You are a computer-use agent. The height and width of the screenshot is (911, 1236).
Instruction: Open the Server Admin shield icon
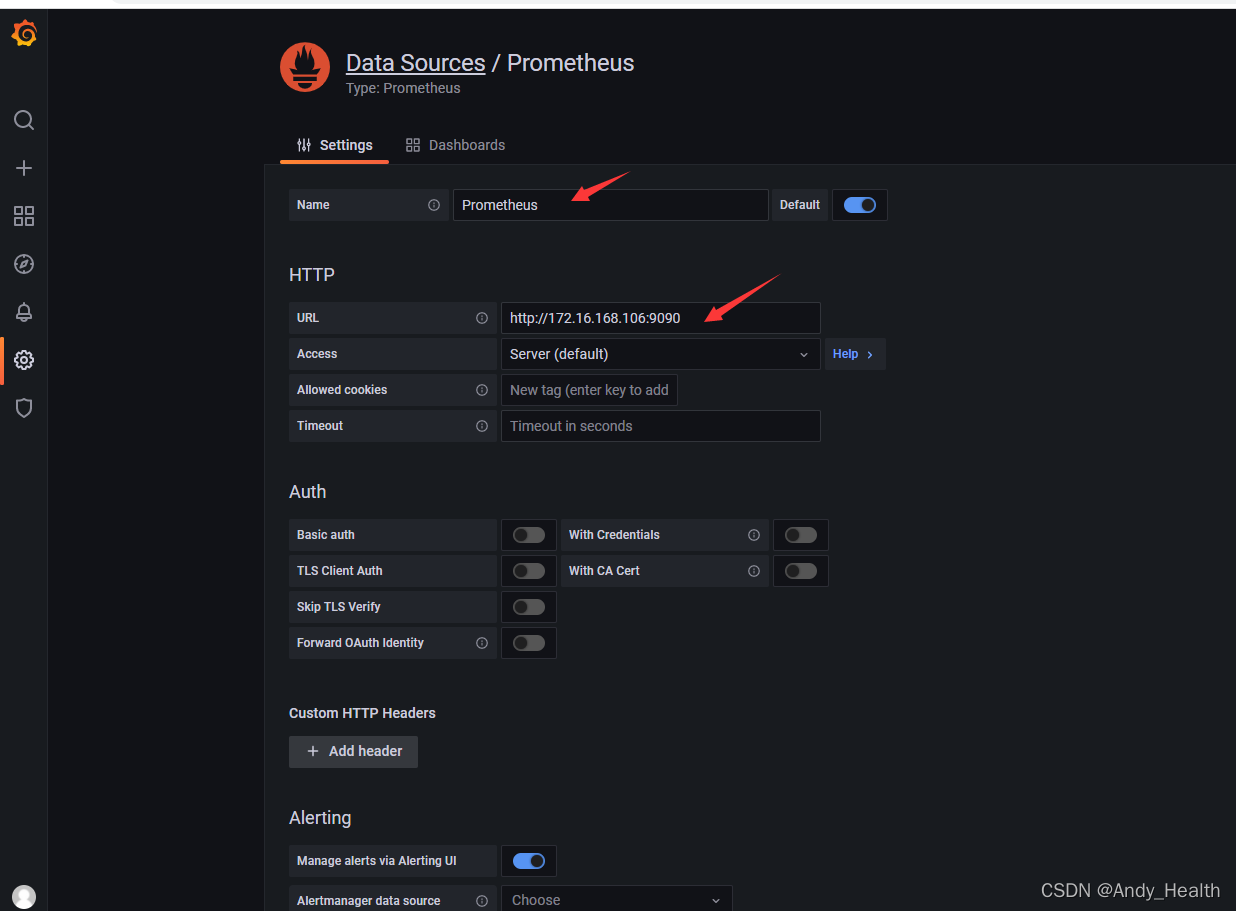click(x=24, y=408)
